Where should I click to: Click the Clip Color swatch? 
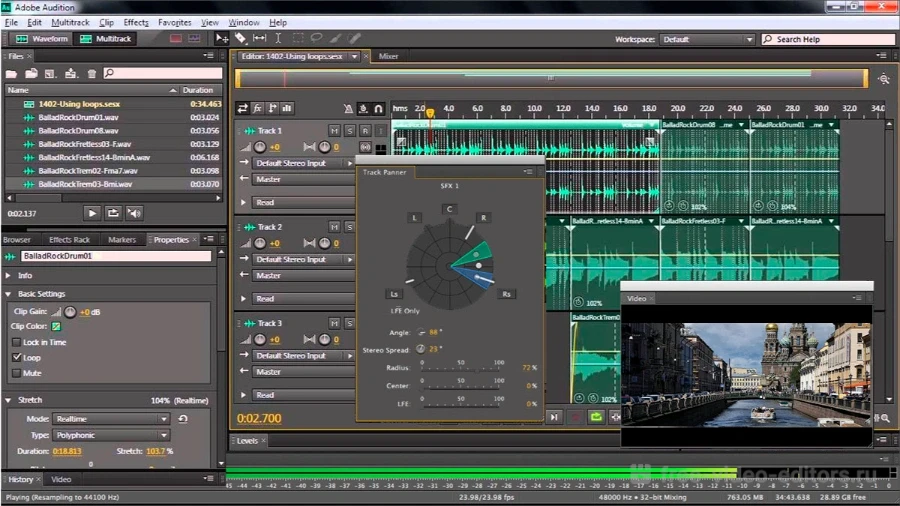point(56,326)
